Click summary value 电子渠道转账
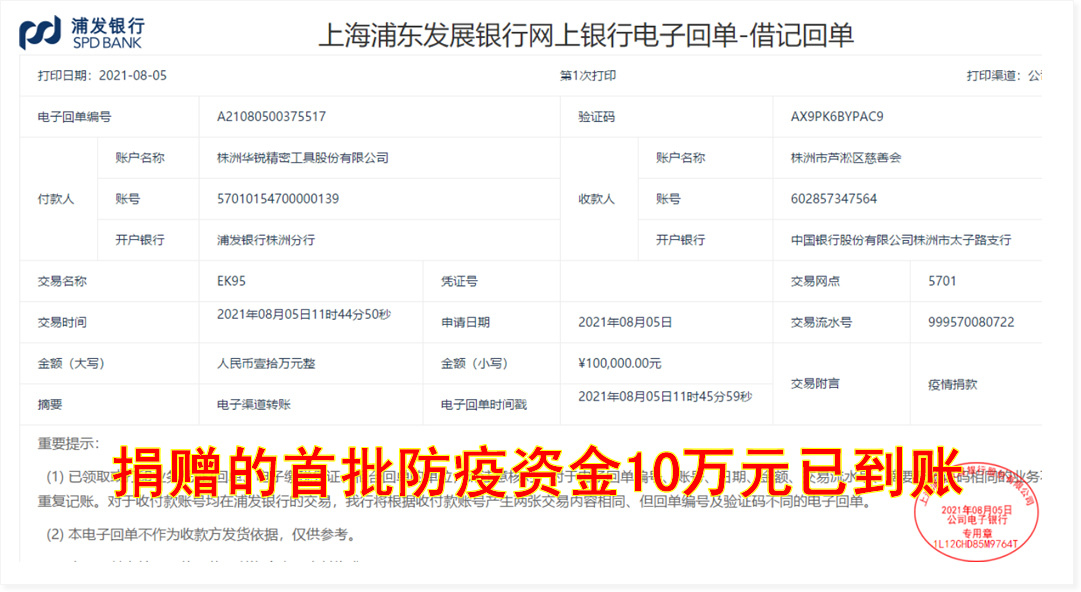Viewport: 1081px width, 592px height. (253, 405)
